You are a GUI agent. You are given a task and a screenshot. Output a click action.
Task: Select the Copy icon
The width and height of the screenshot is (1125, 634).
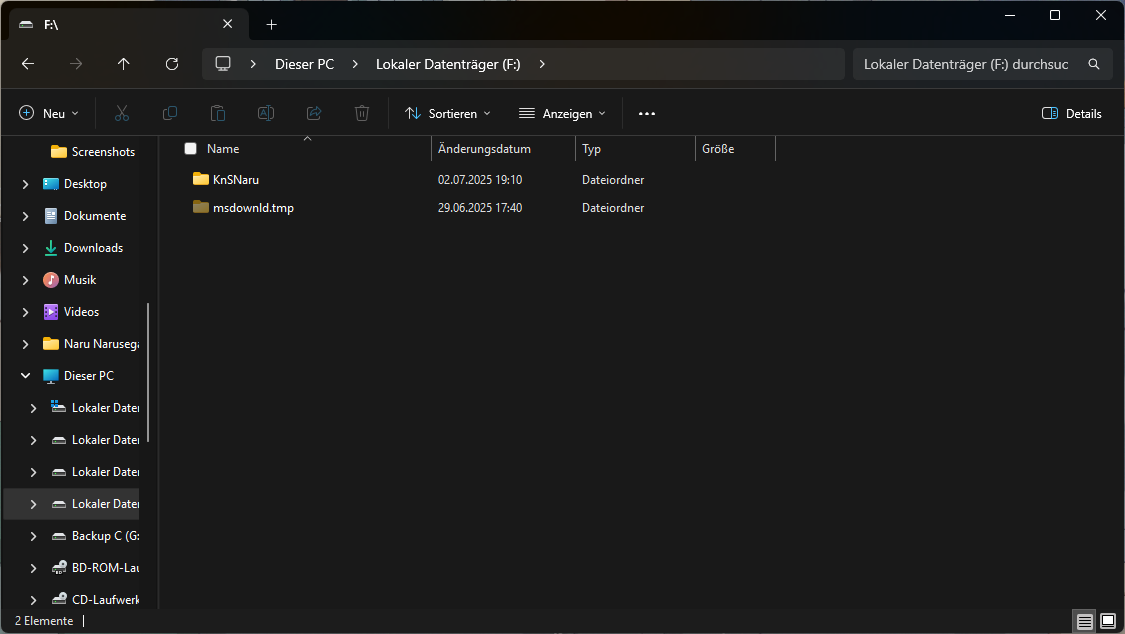169,113
